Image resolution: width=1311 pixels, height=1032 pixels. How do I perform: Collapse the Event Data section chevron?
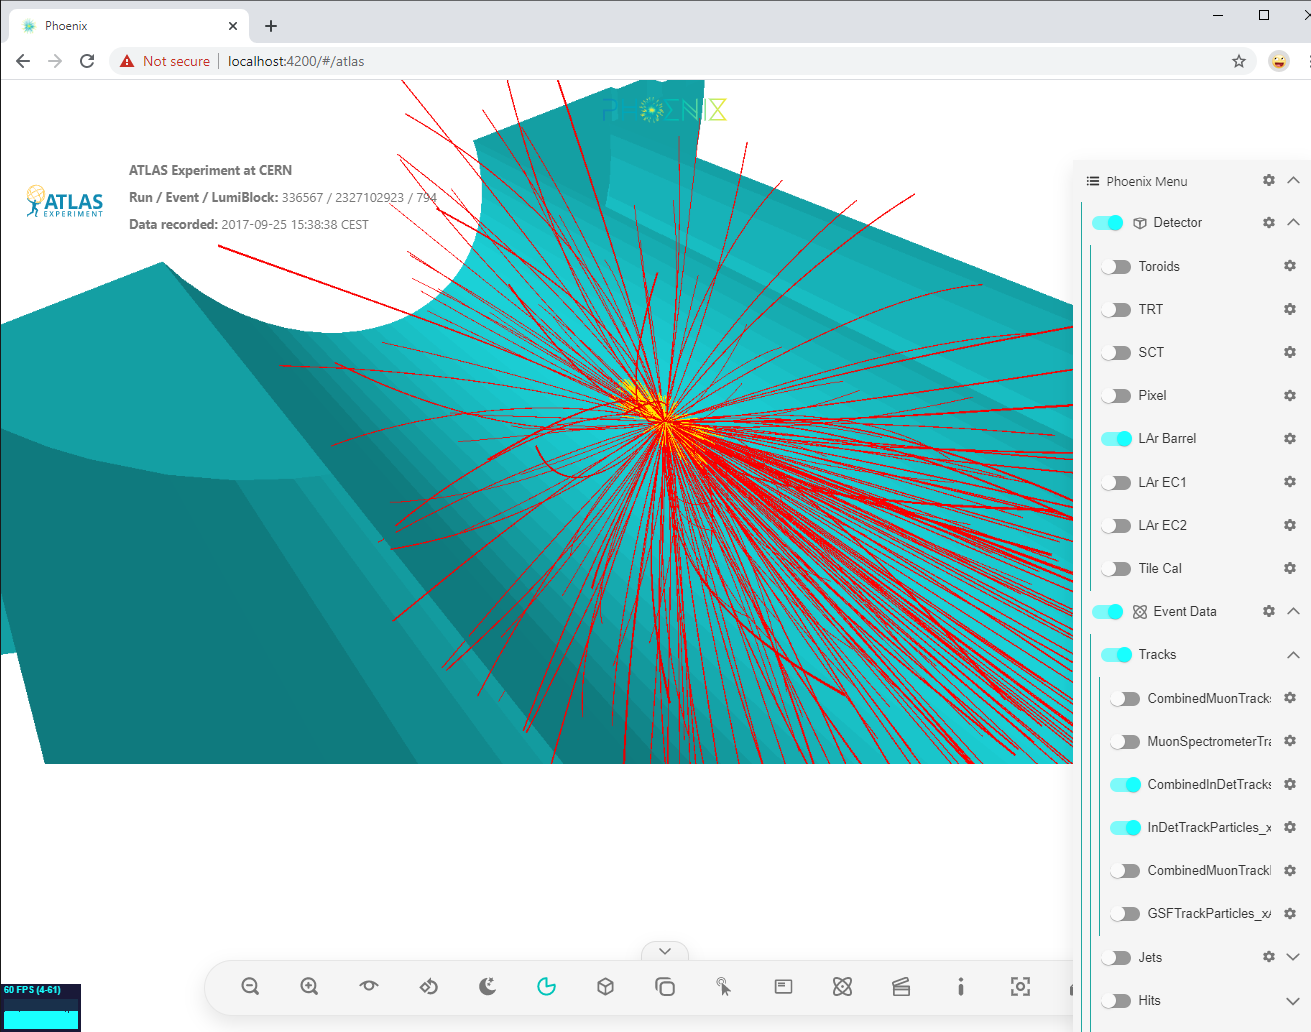coord(1293,611)
